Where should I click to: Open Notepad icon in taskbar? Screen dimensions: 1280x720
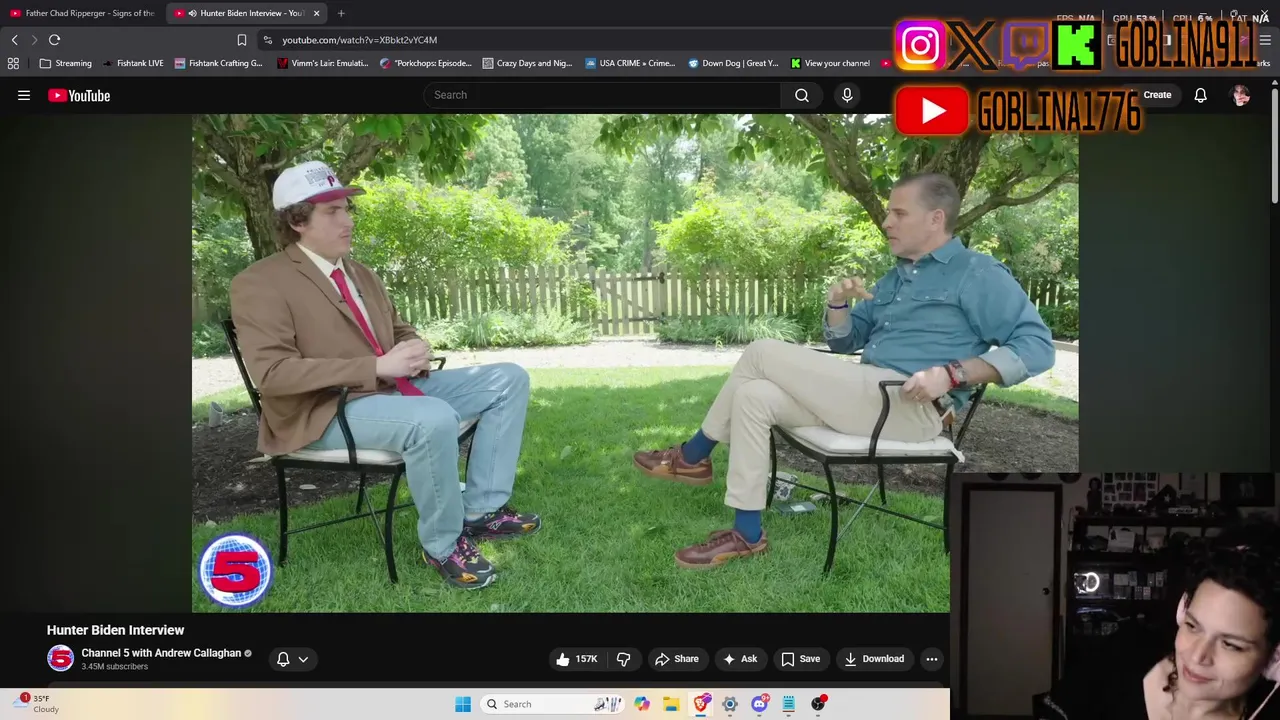click(x=789, y=704)
